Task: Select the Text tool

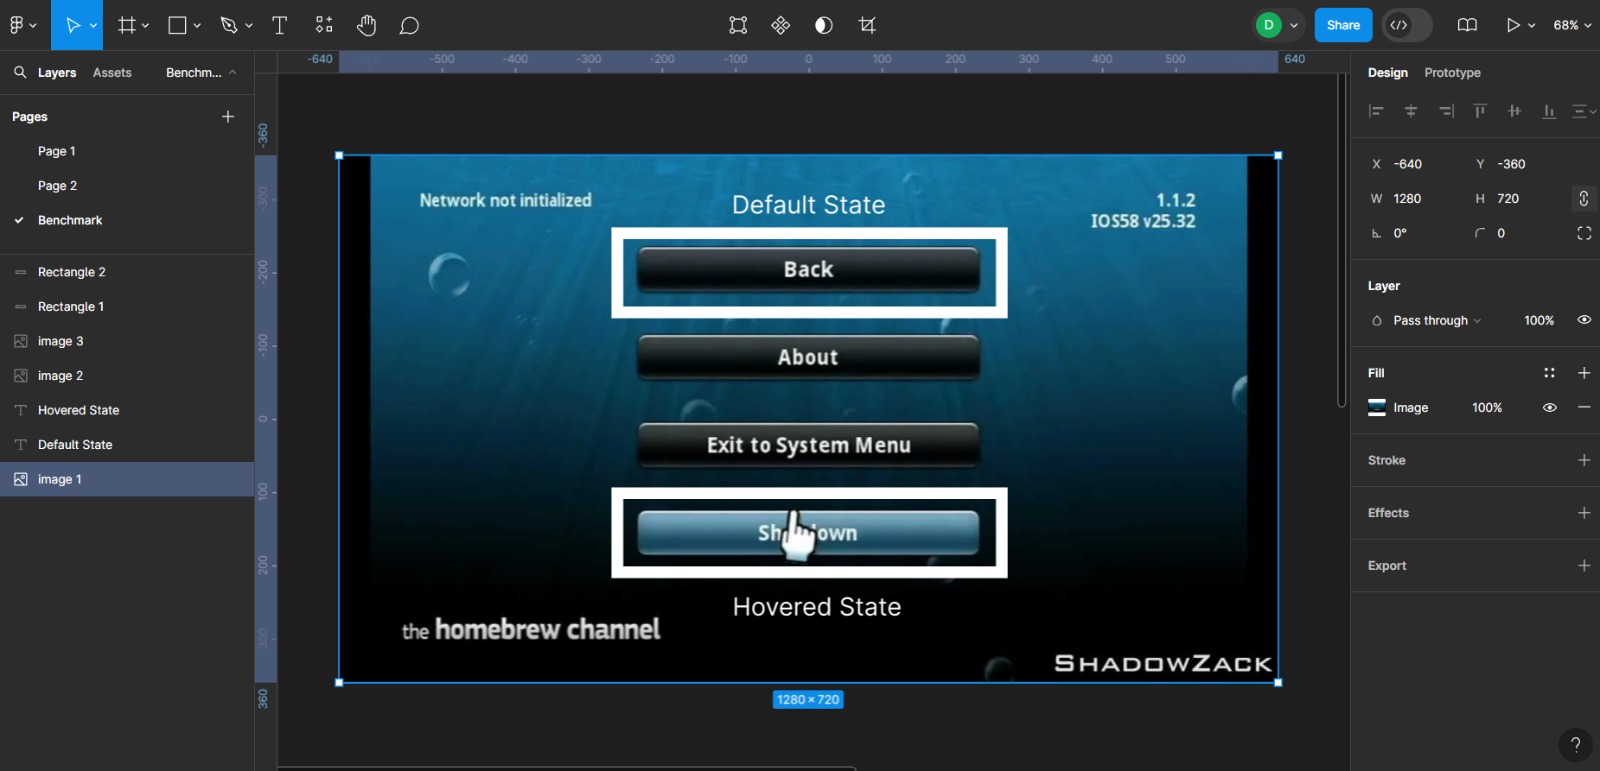Action: pos(280,25)
